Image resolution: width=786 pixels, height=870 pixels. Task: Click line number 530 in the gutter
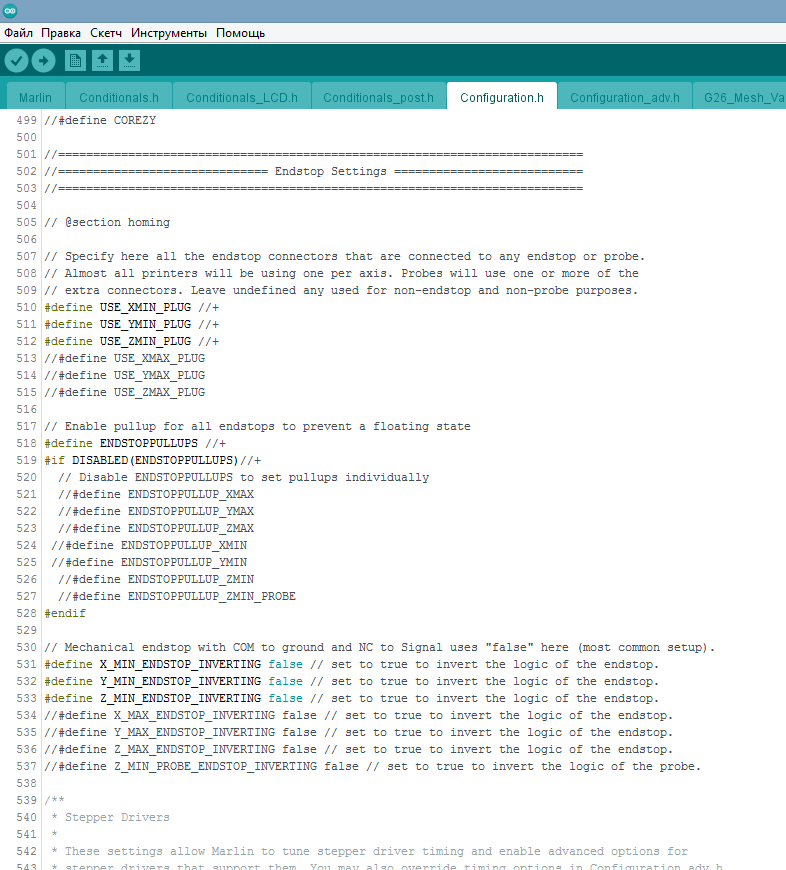click(26, 648)
